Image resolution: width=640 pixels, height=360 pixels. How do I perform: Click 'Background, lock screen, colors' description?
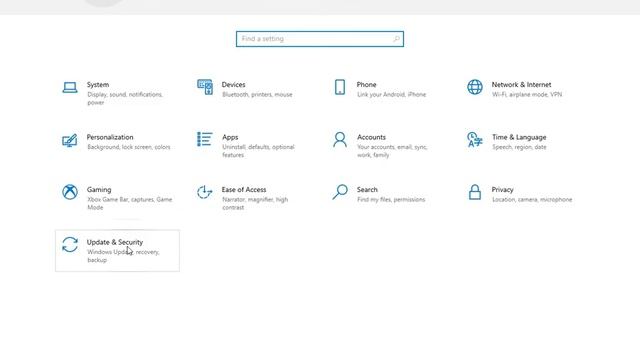[x=129, y=147]
